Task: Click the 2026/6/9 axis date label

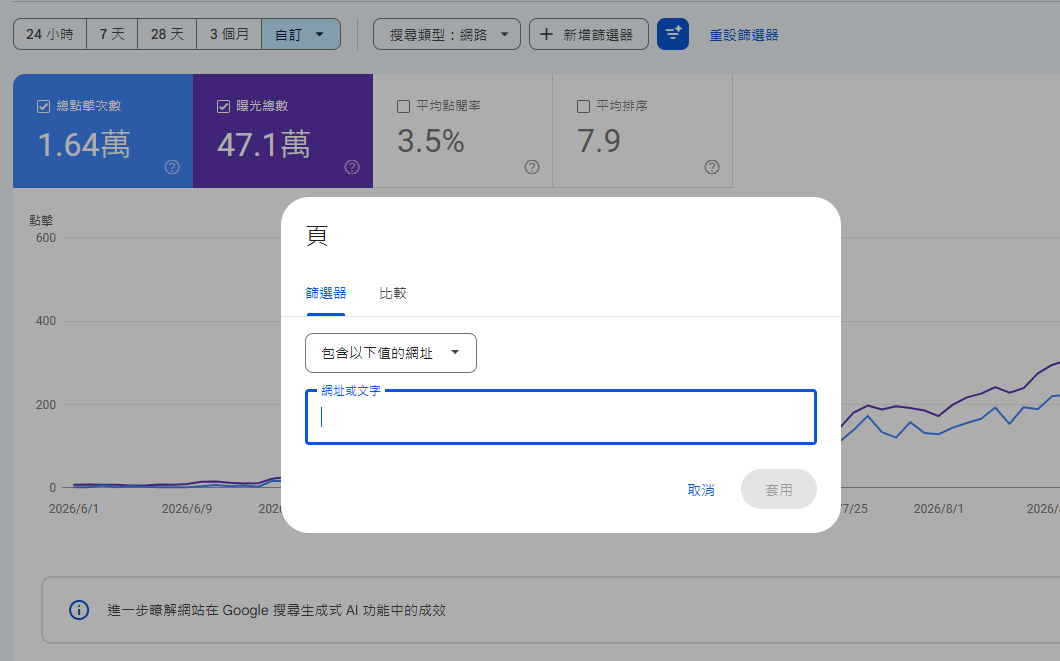Action: [187, 509]
